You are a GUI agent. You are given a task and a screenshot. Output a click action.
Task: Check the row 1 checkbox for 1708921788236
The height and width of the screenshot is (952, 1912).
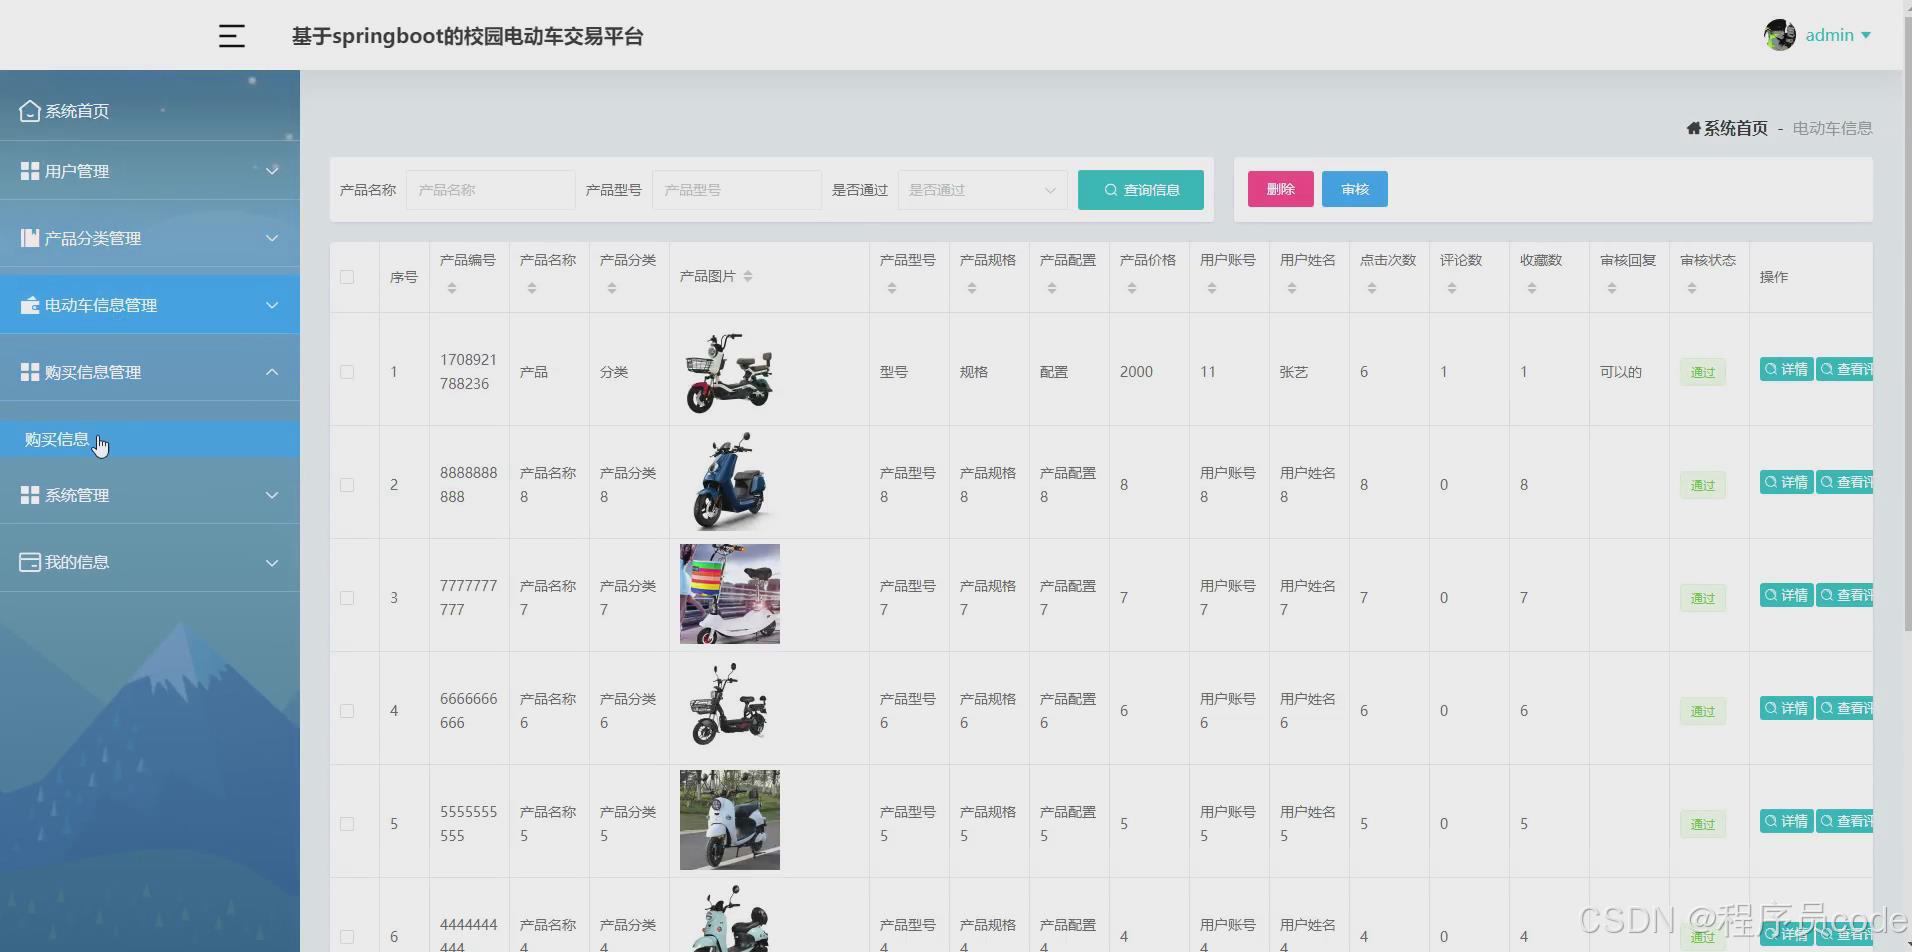tap(347, 372)
